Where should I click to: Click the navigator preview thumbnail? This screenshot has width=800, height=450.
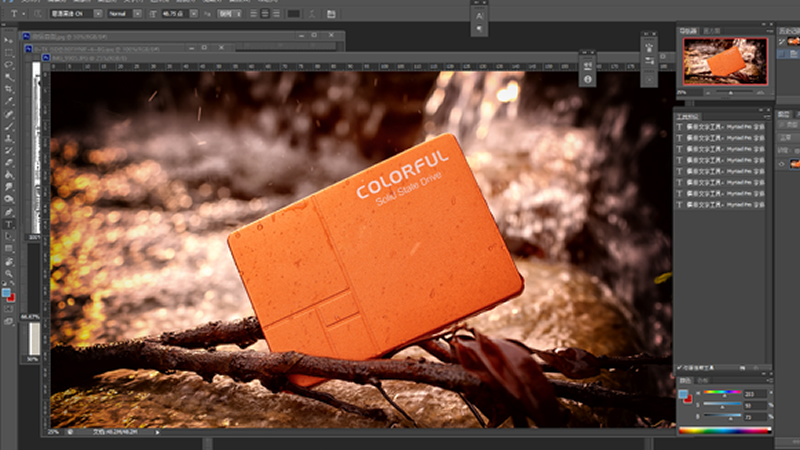[x=726, y=60]
